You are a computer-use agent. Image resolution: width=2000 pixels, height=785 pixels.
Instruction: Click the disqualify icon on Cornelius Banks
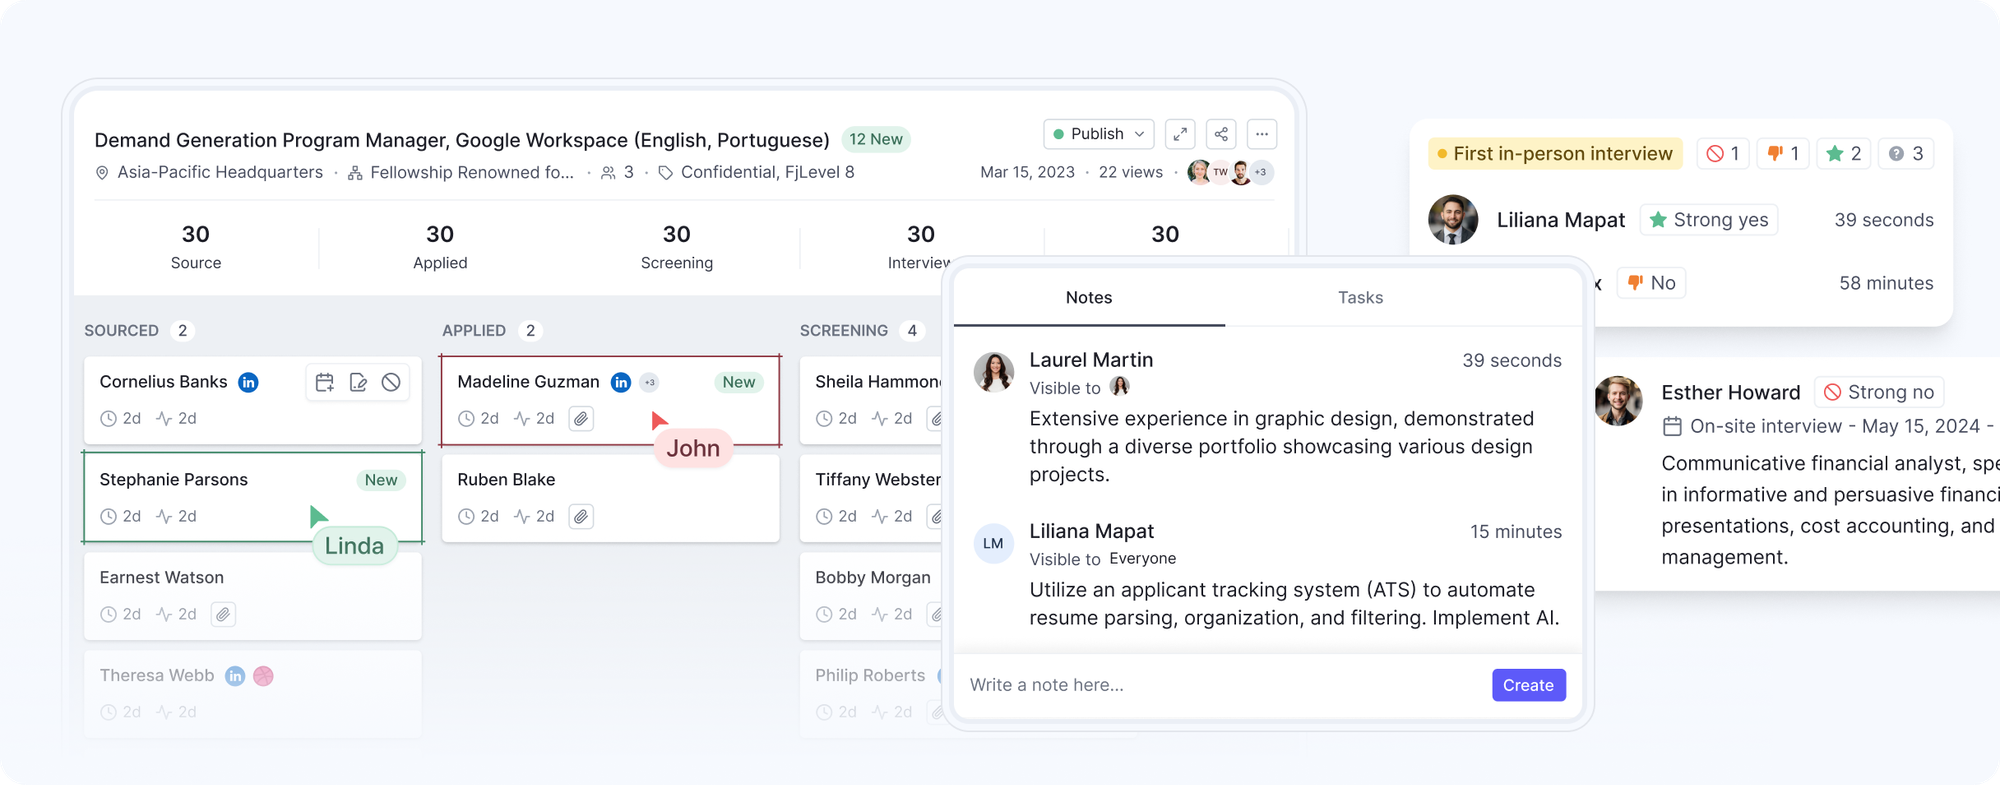click(391, 382)
